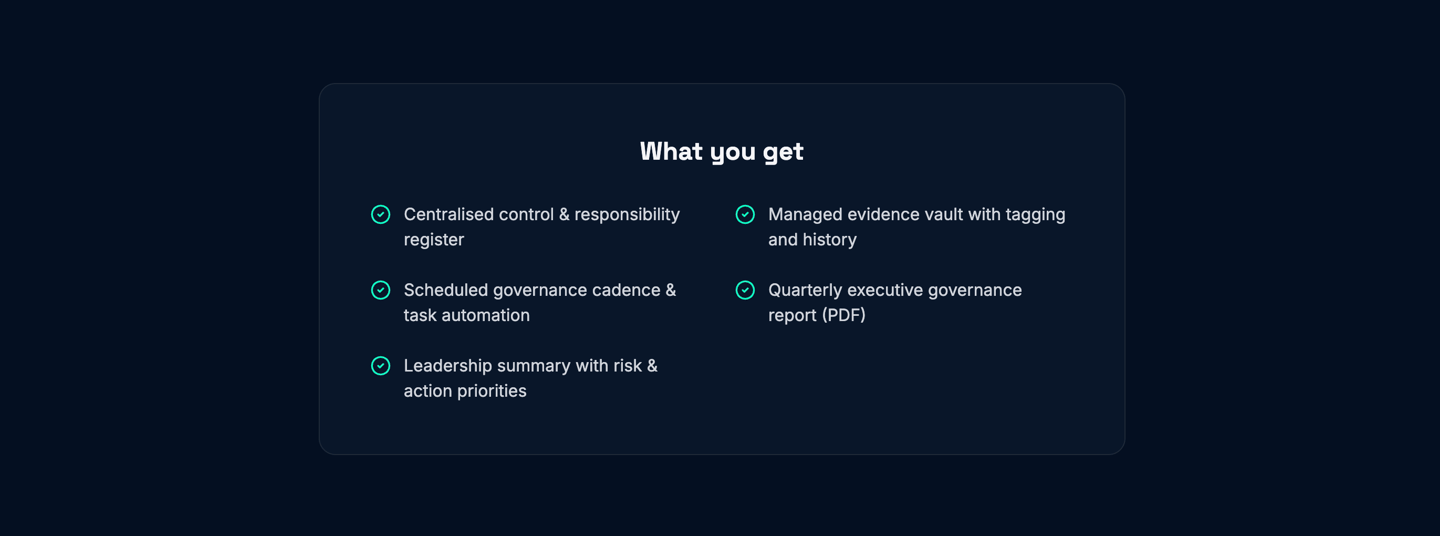
Task: Click the checkmark icon beside Quarterly executive governance
Action: 745,290
